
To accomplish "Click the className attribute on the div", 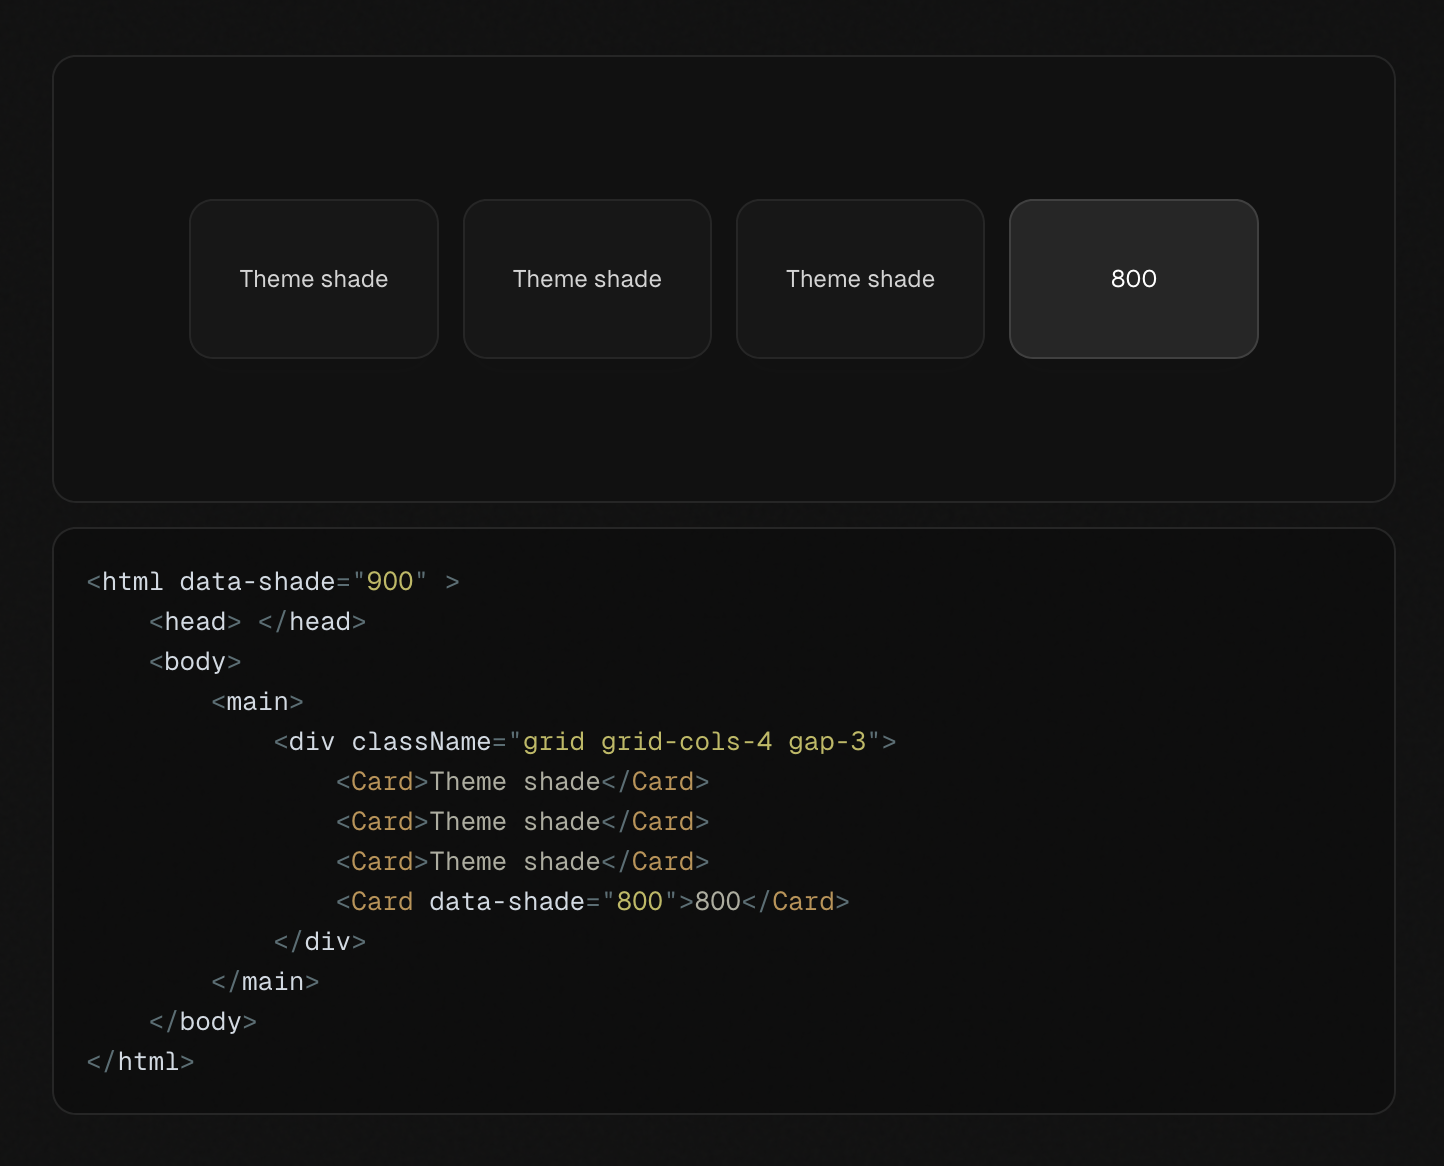I will tap(421, 742).
